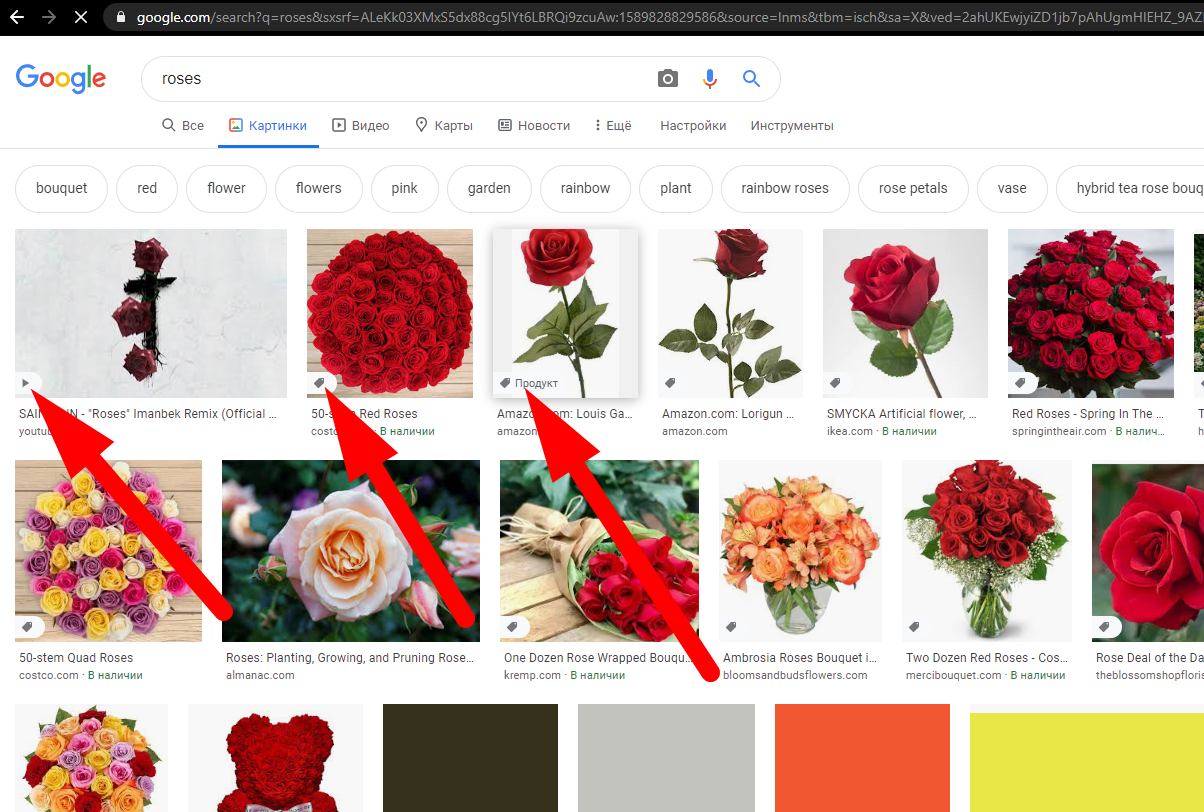1204x812 pixels.
Task: Click the Google logo
Action: click(x=61, y=78)
